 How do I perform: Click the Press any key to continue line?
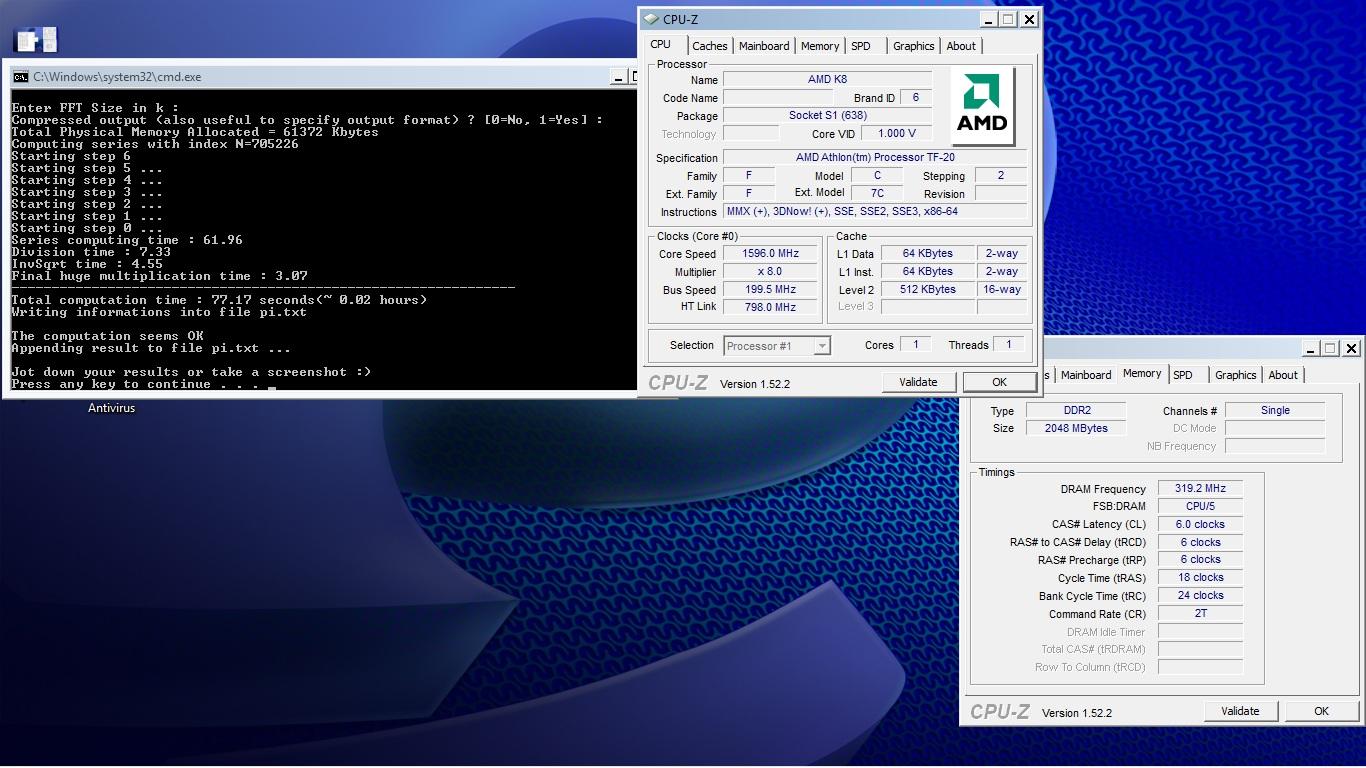pyautogui.click(x=135, y=384)
